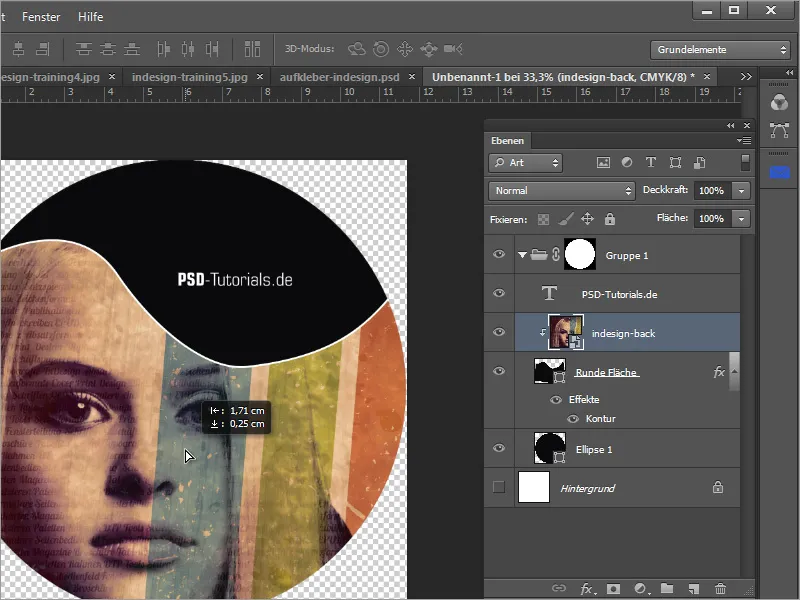Filter layers by shape layers icon
This screenshot has height=600, width=800.
[676, 163]
